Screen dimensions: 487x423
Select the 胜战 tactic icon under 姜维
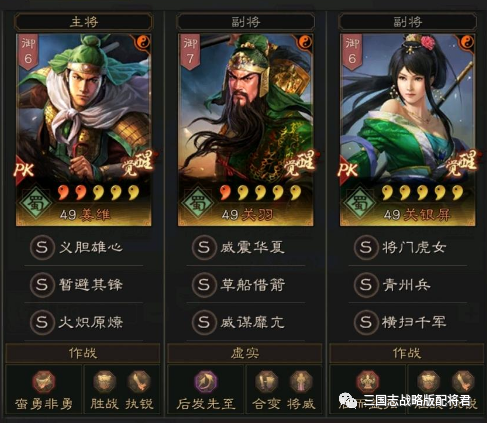tap(104, 382)
